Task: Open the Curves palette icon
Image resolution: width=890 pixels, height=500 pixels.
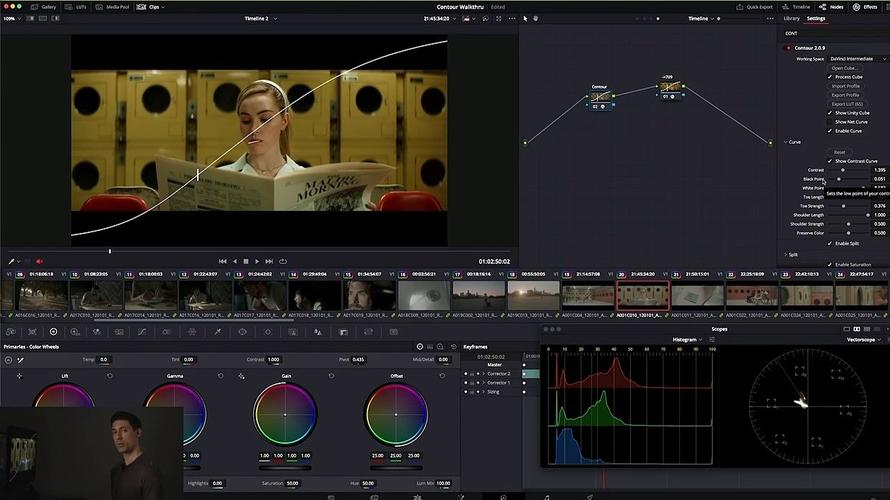Action: point(142,332)
